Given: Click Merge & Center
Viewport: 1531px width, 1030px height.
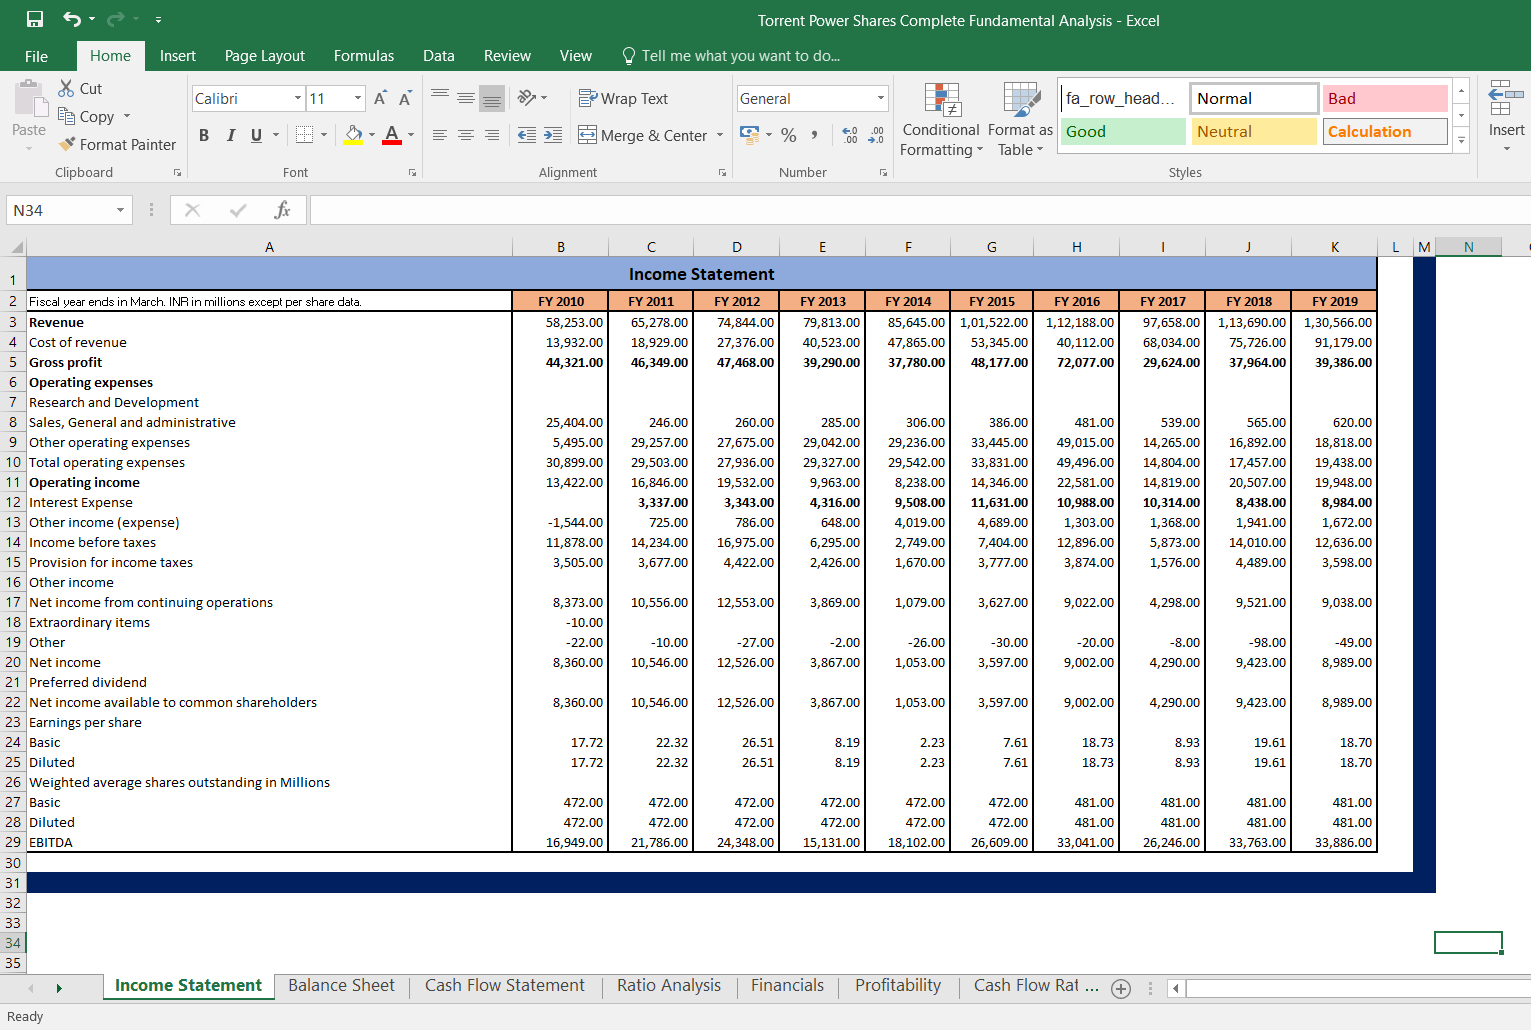Looking at the screenshot, I should coord(643,135).
